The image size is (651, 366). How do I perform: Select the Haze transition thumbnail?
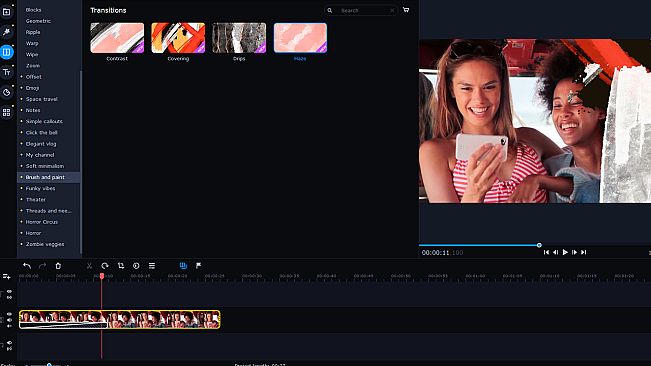[x=300, y=38]
